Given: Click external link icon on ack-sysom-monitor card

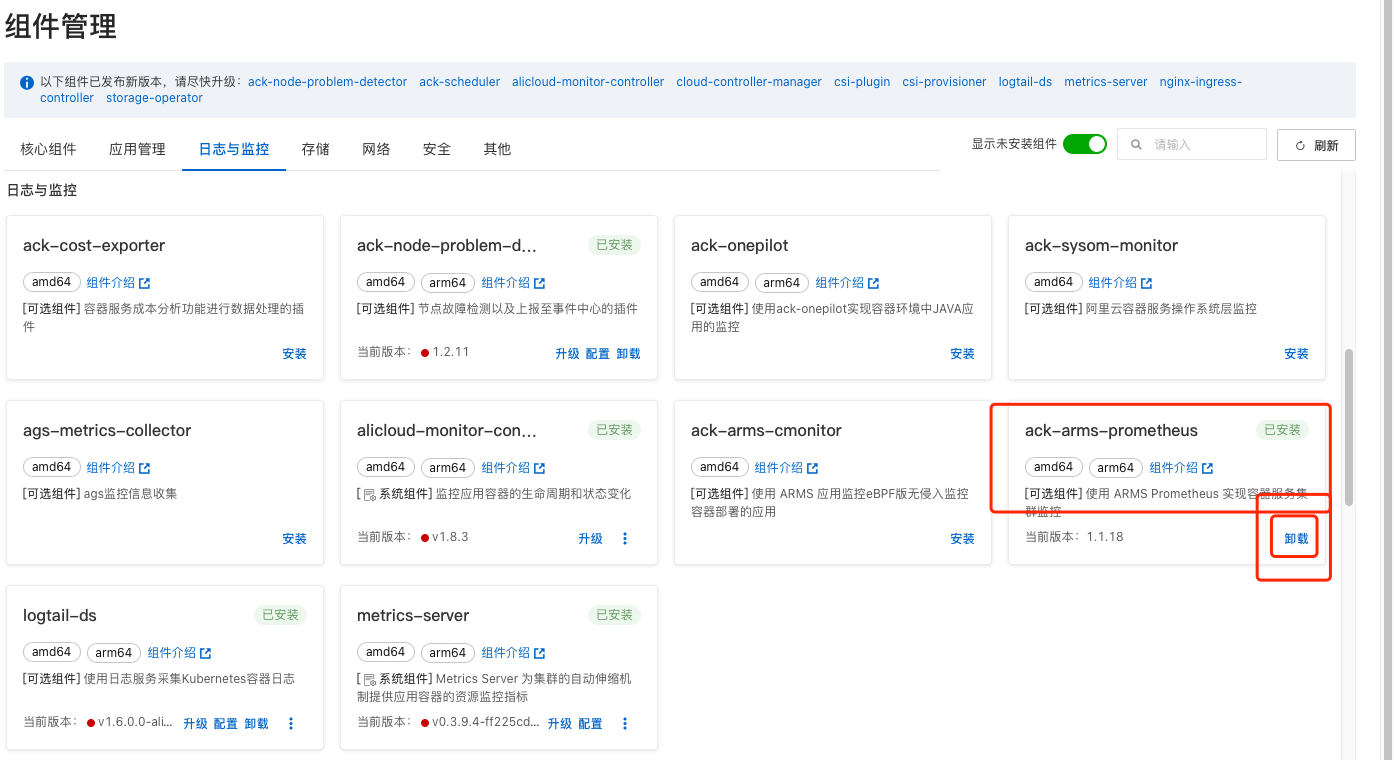Looking at the screenshot, I should click(1146, 283).
